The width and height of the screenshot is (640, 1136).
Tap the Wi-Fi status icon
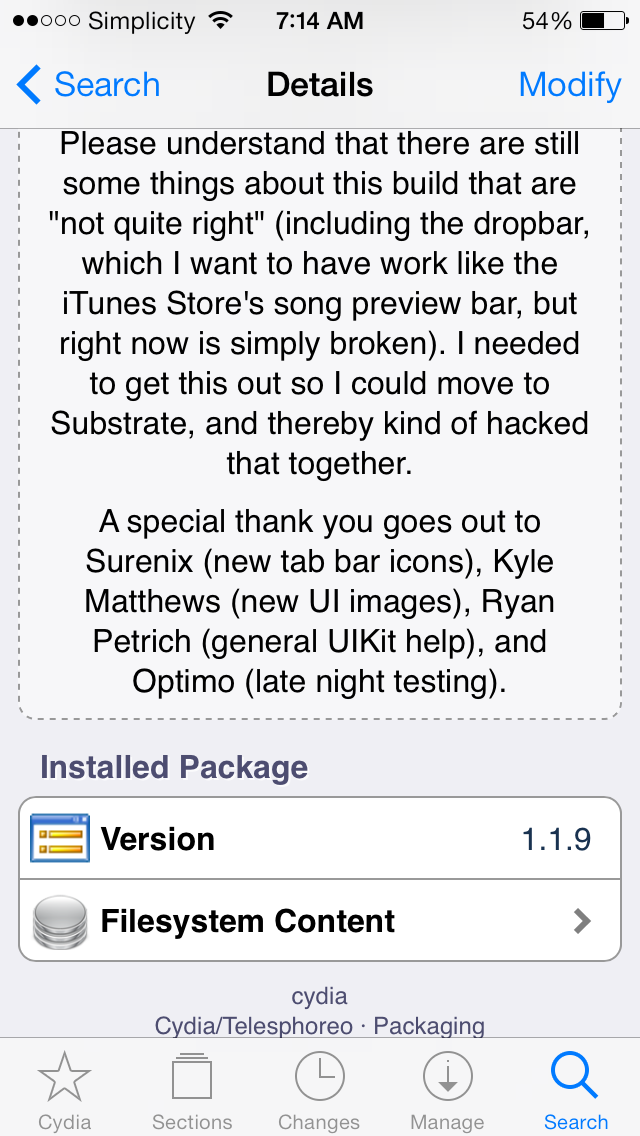[219, 20]
